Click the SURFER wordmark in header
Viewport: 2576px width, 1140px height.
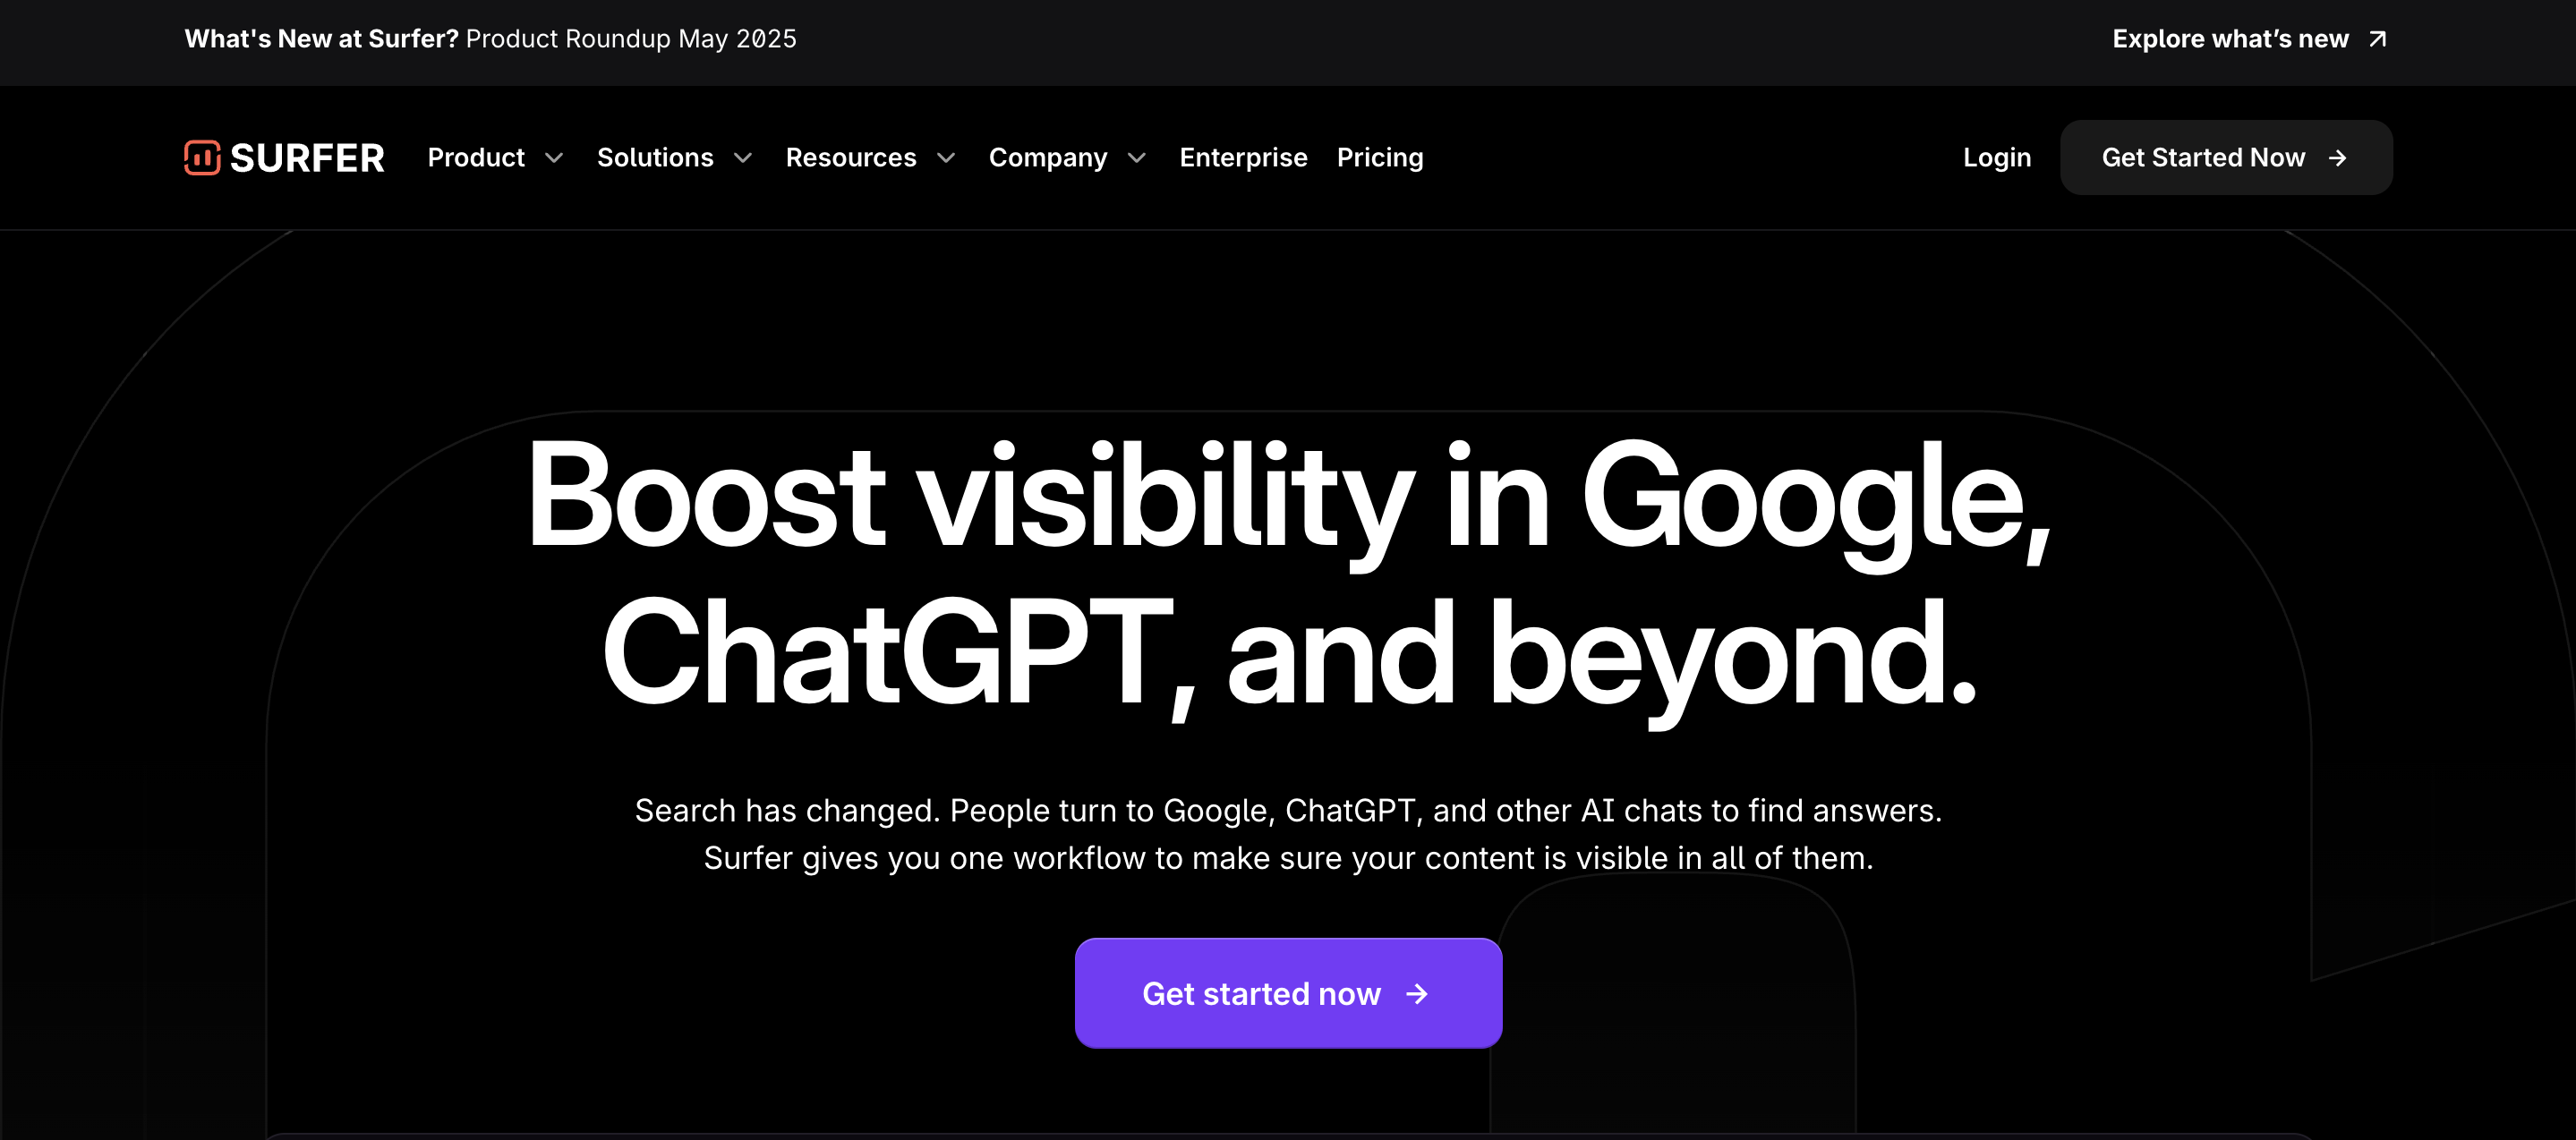pos(307,158)
